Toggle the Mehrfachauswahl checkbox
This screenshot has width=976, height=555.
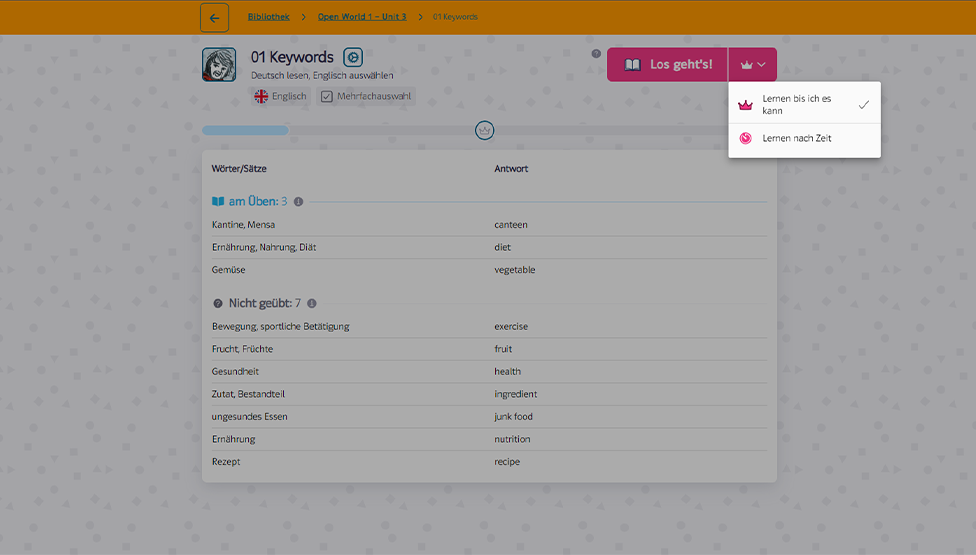327,97
